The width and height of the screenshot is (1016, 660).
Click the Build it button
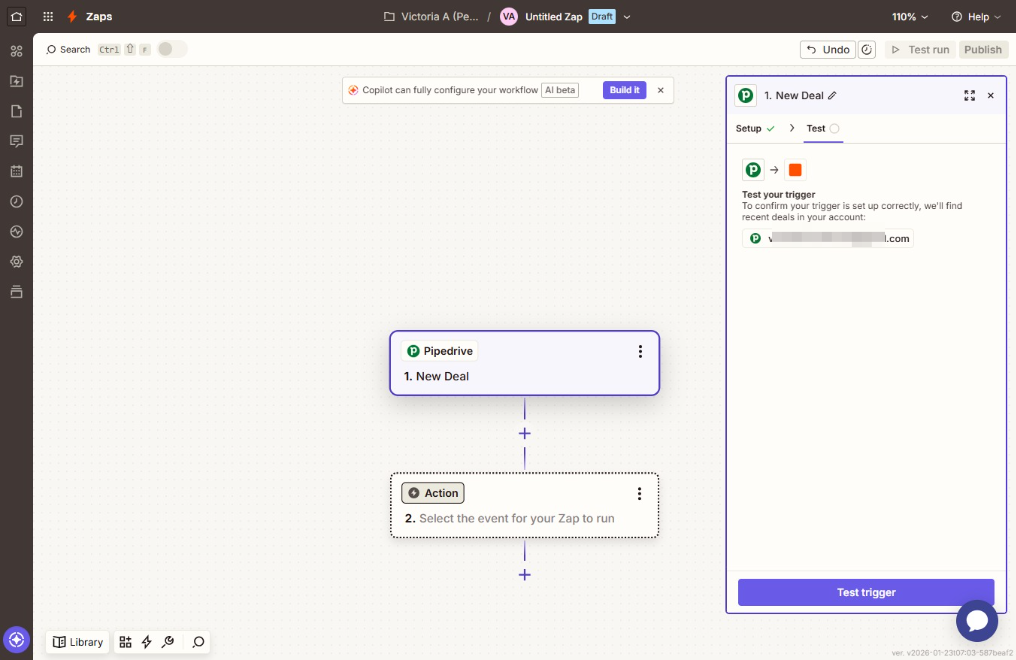coord(625,90)
